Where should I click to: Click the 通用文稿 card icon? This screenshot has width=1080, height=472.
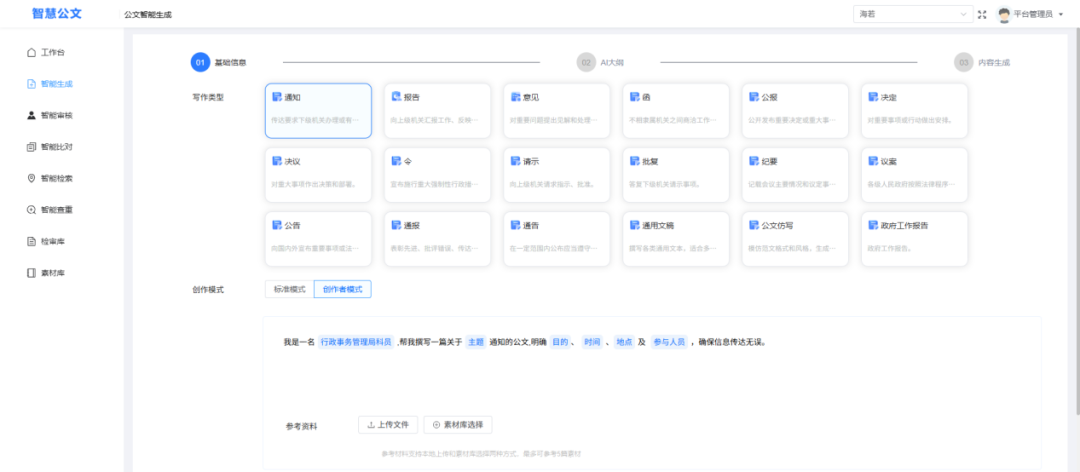635,225
